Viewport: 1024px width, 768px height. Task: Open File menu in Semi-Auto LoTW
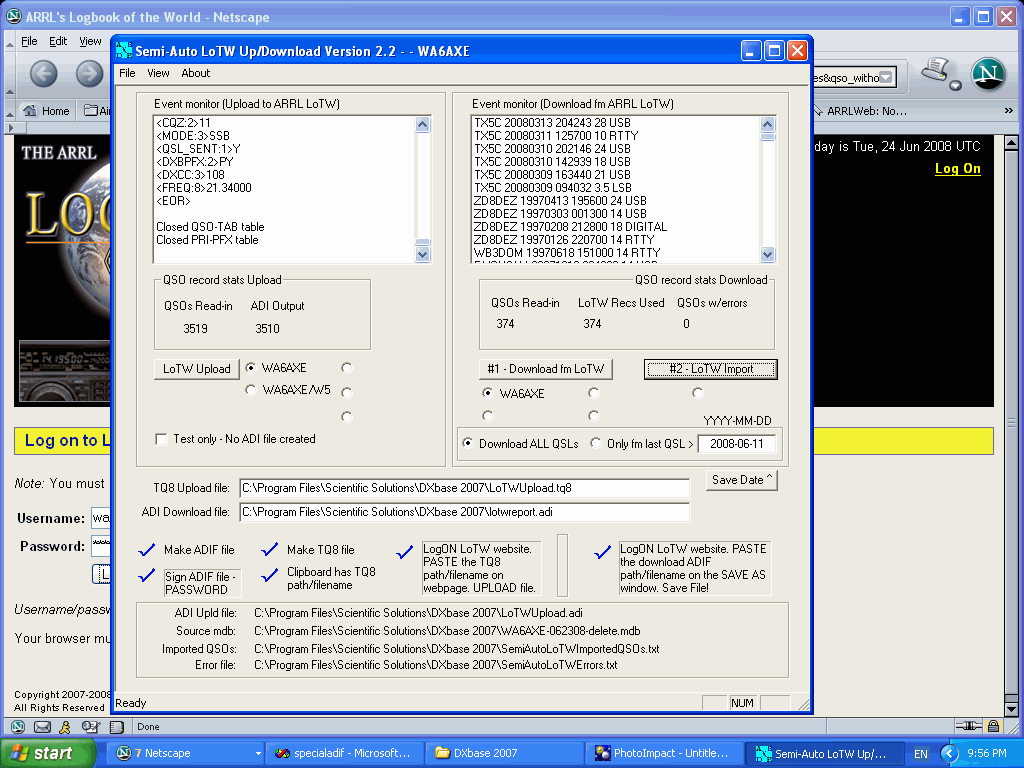click(x=127, y=73)
